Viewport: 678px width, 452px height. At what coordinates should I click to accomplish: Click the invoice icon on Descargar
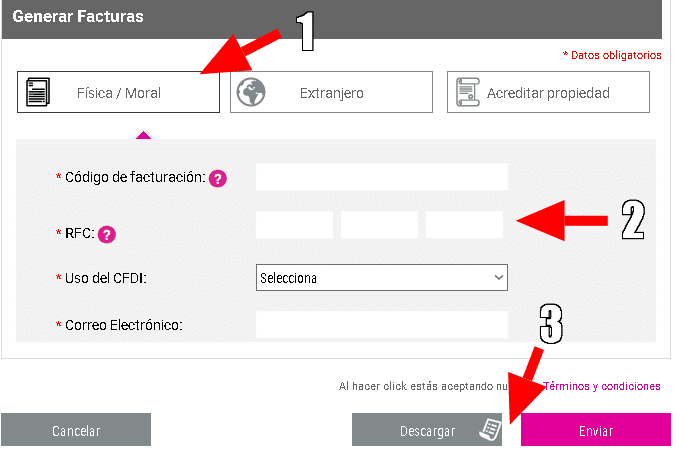(x=490, y=430)
